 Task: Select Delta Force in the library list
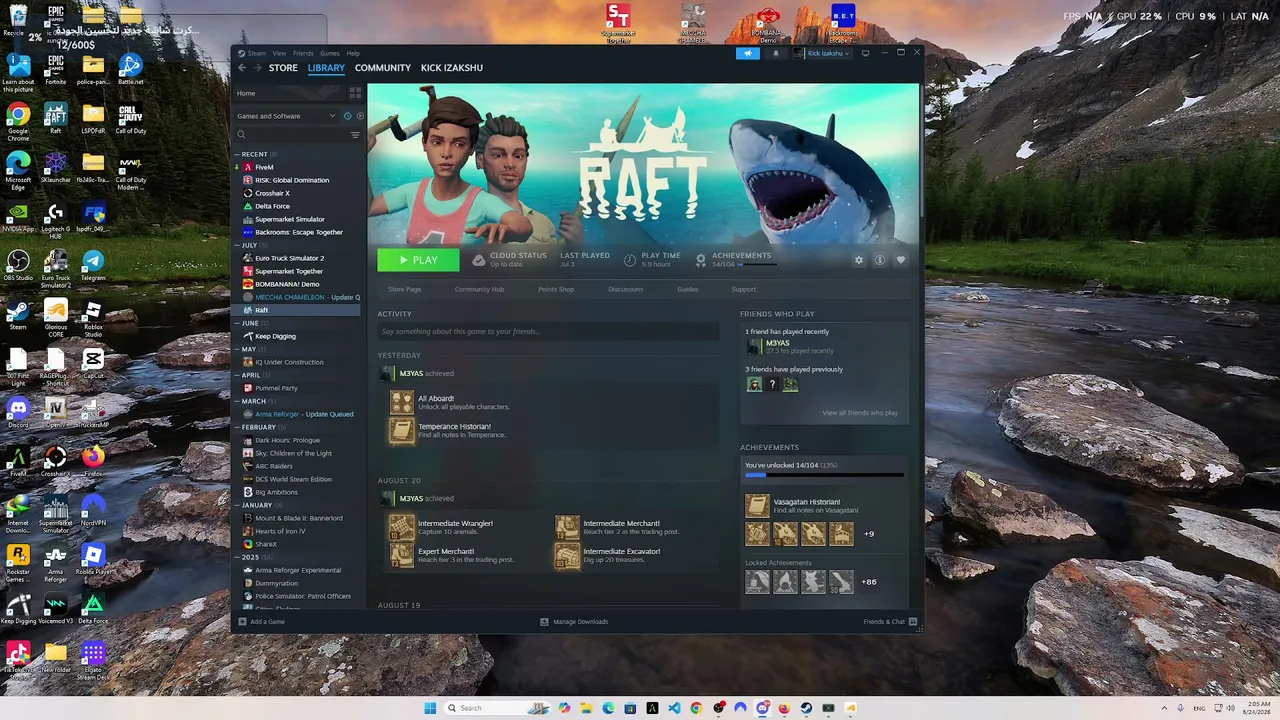(x=272, y=206)
